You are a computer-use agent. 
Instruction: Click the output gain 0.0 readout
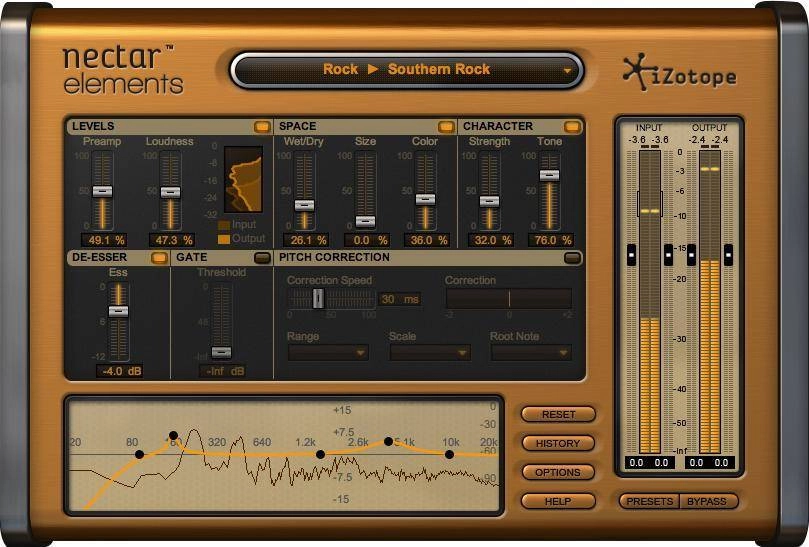tap(709, 462)
